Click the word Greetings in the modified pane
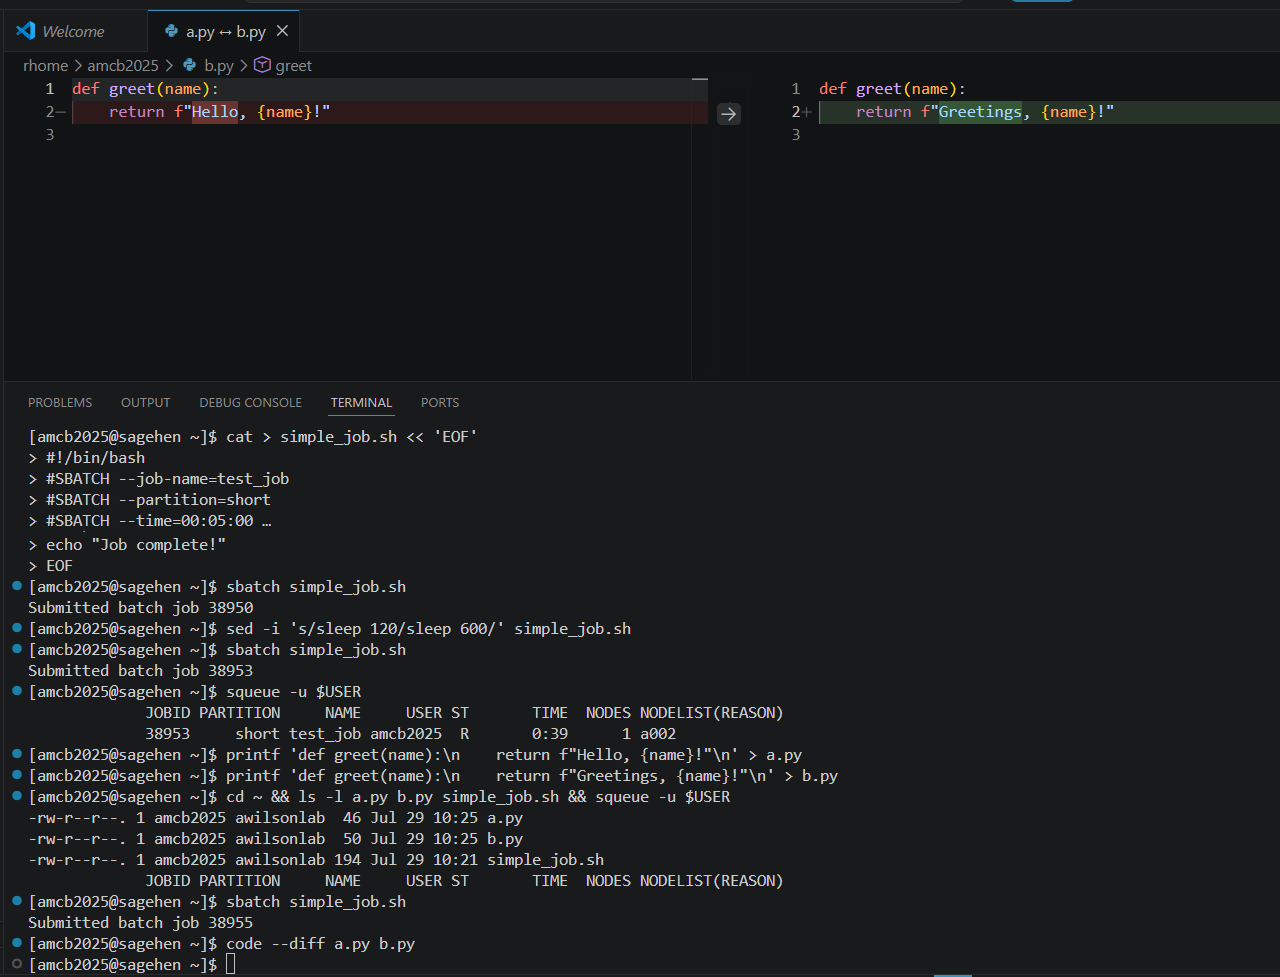 tap(980, 112)
